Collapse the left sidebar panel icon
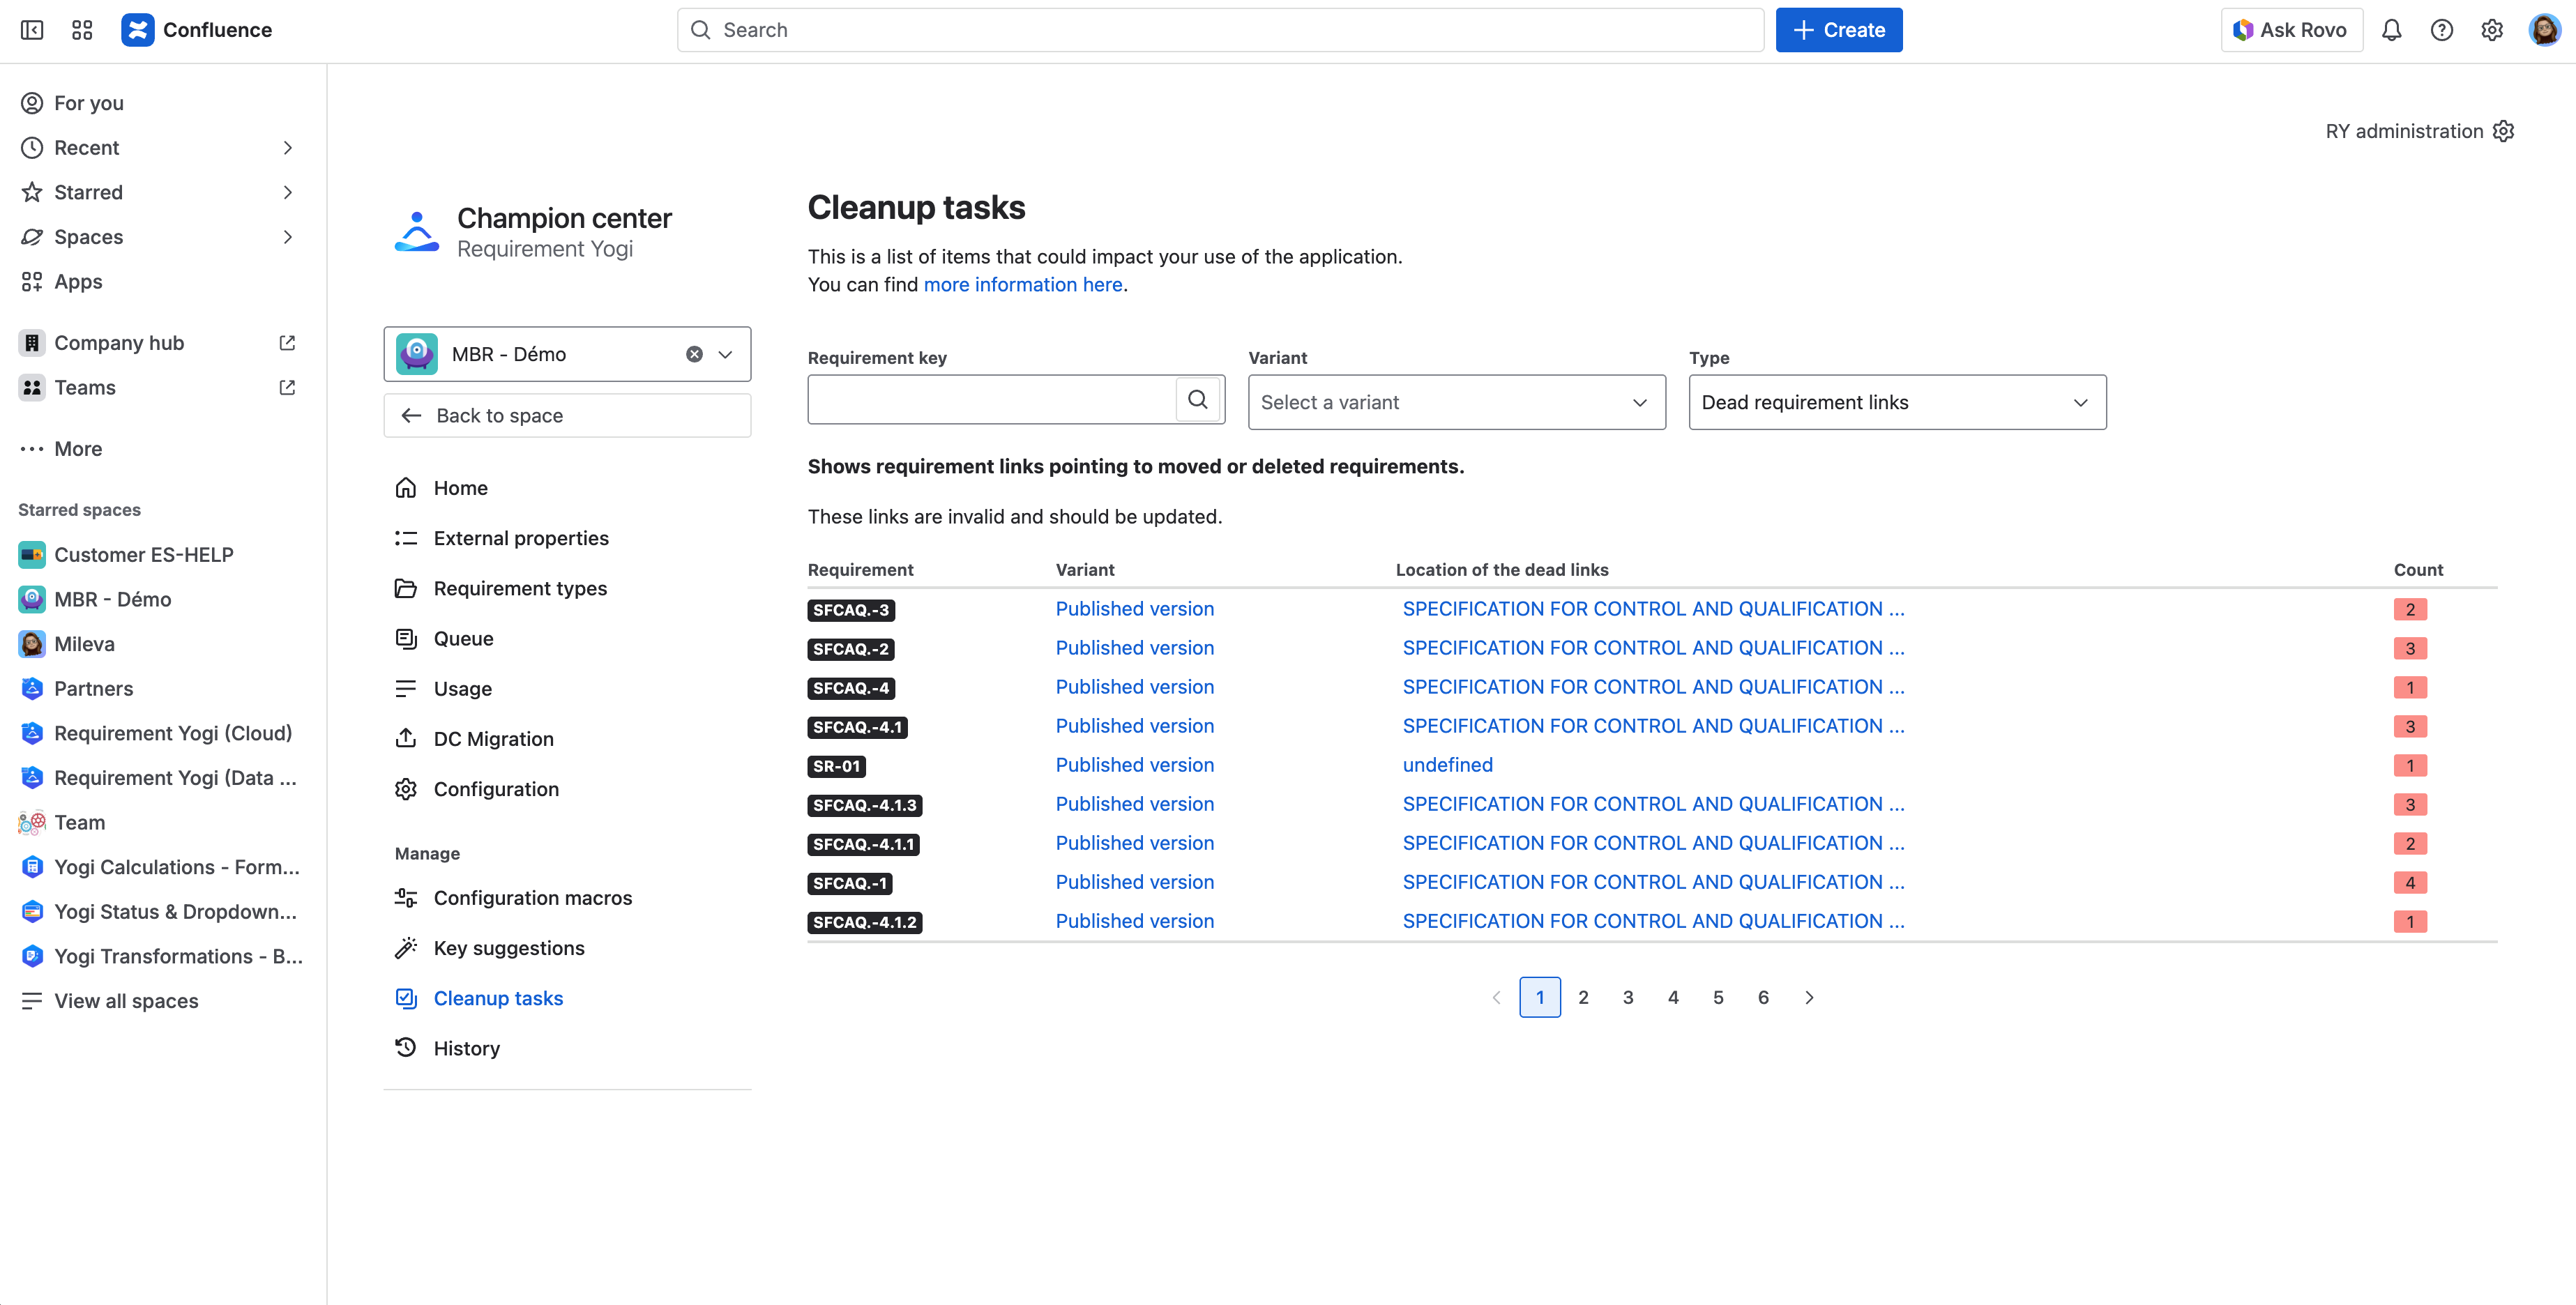The width and height of the screenshot is (2576, 1305). click(x=32, y=30)
